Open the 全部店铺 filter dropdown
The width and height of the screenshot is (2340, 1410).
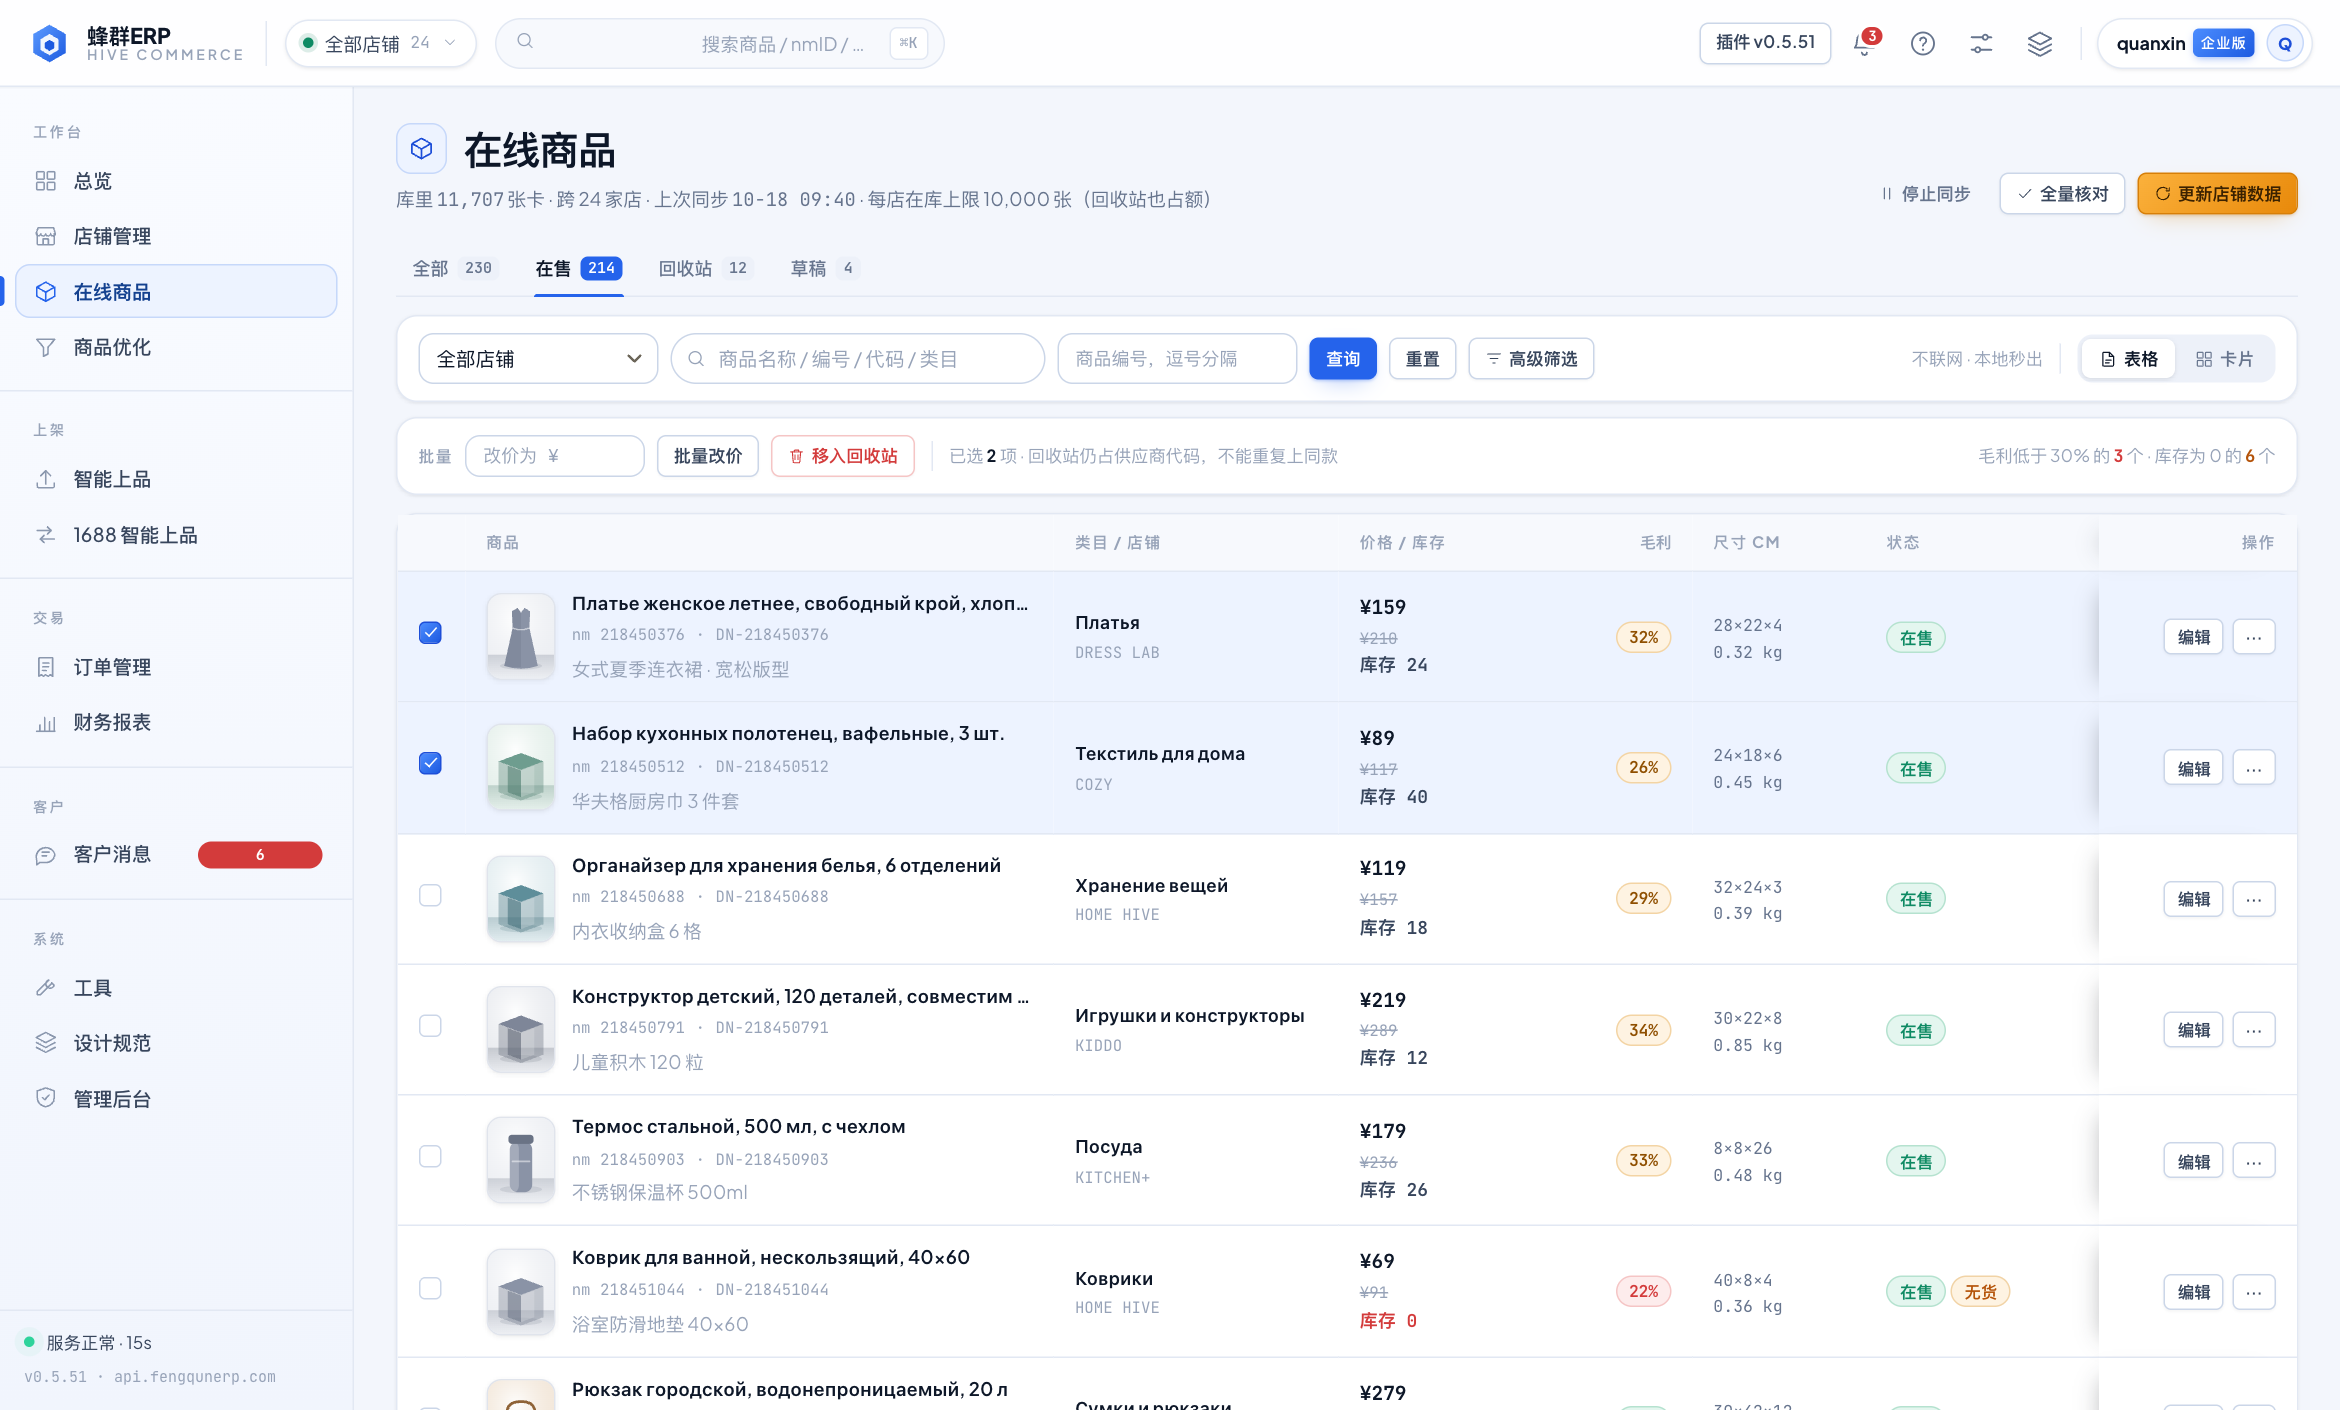538,359
